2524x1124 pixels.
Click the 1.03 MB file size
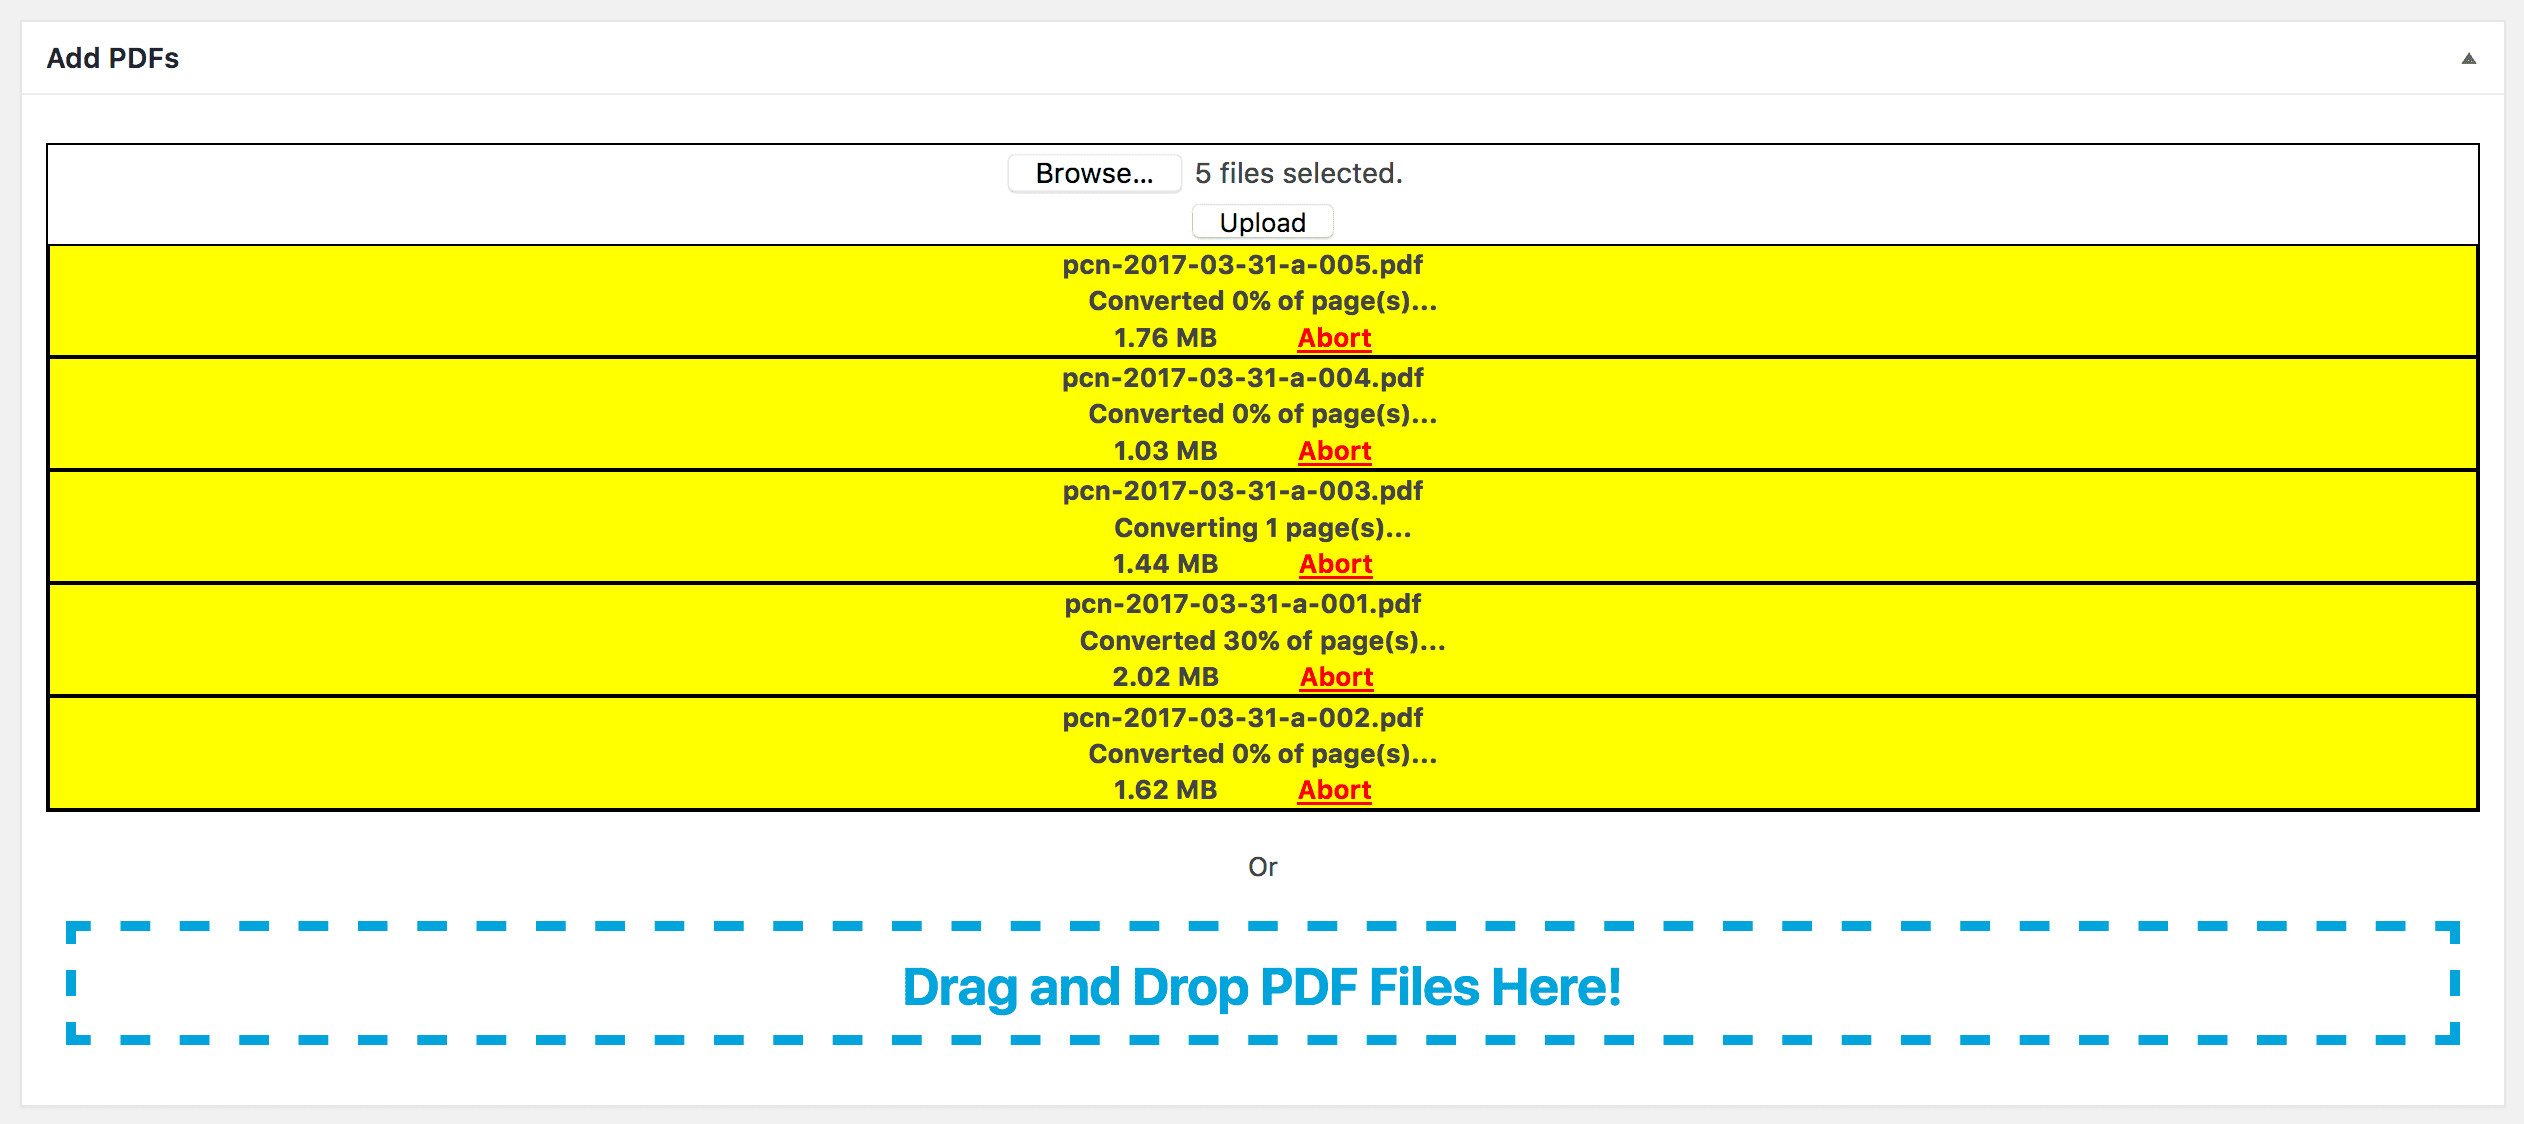(1165, 451)
